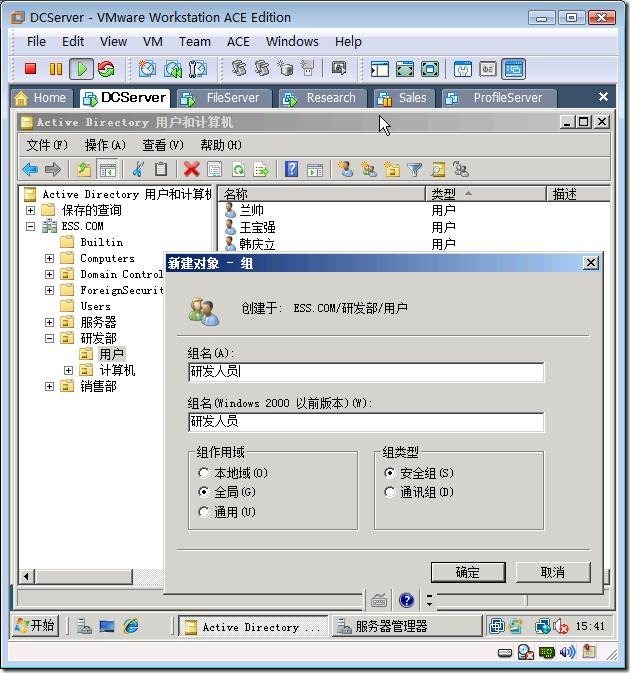Image resolution: width=630 pixels, height=673 pixels.
Task: Click the up one level folder icon
Action: (x=84, y=170)
